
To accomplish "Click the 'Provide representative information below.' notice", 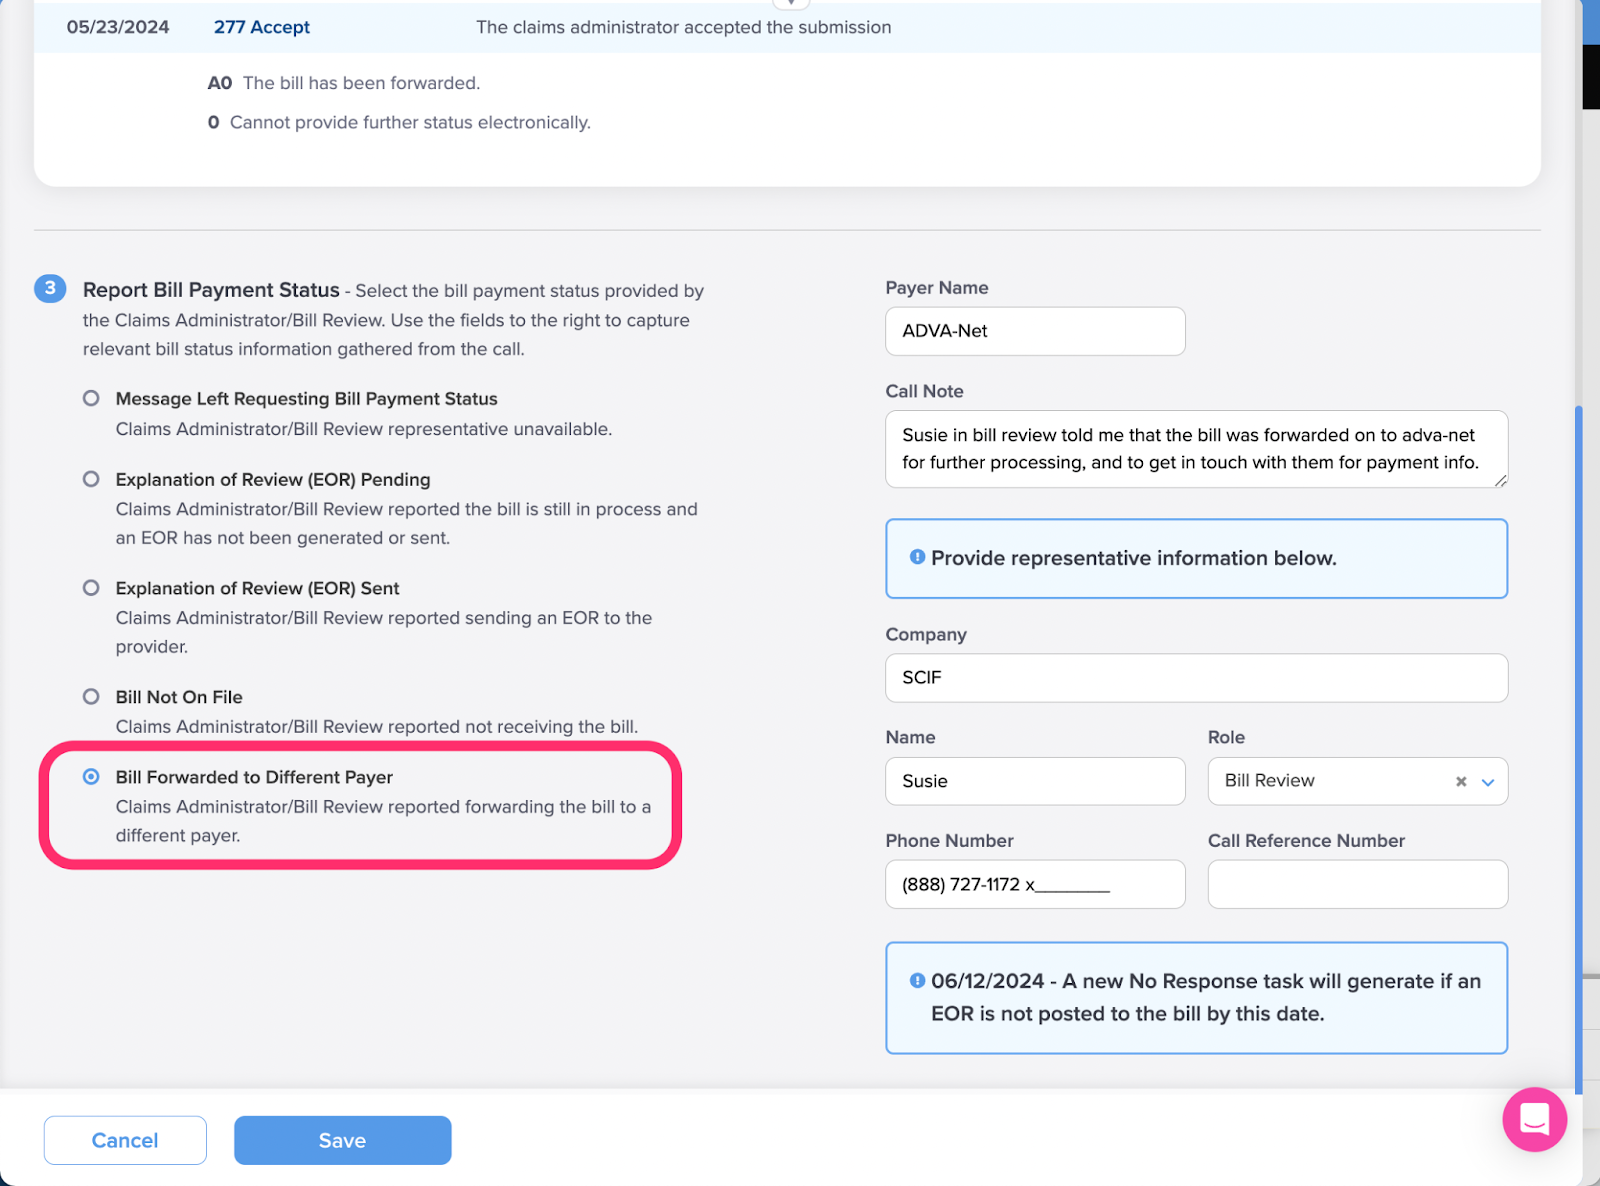I will 1196,558.
